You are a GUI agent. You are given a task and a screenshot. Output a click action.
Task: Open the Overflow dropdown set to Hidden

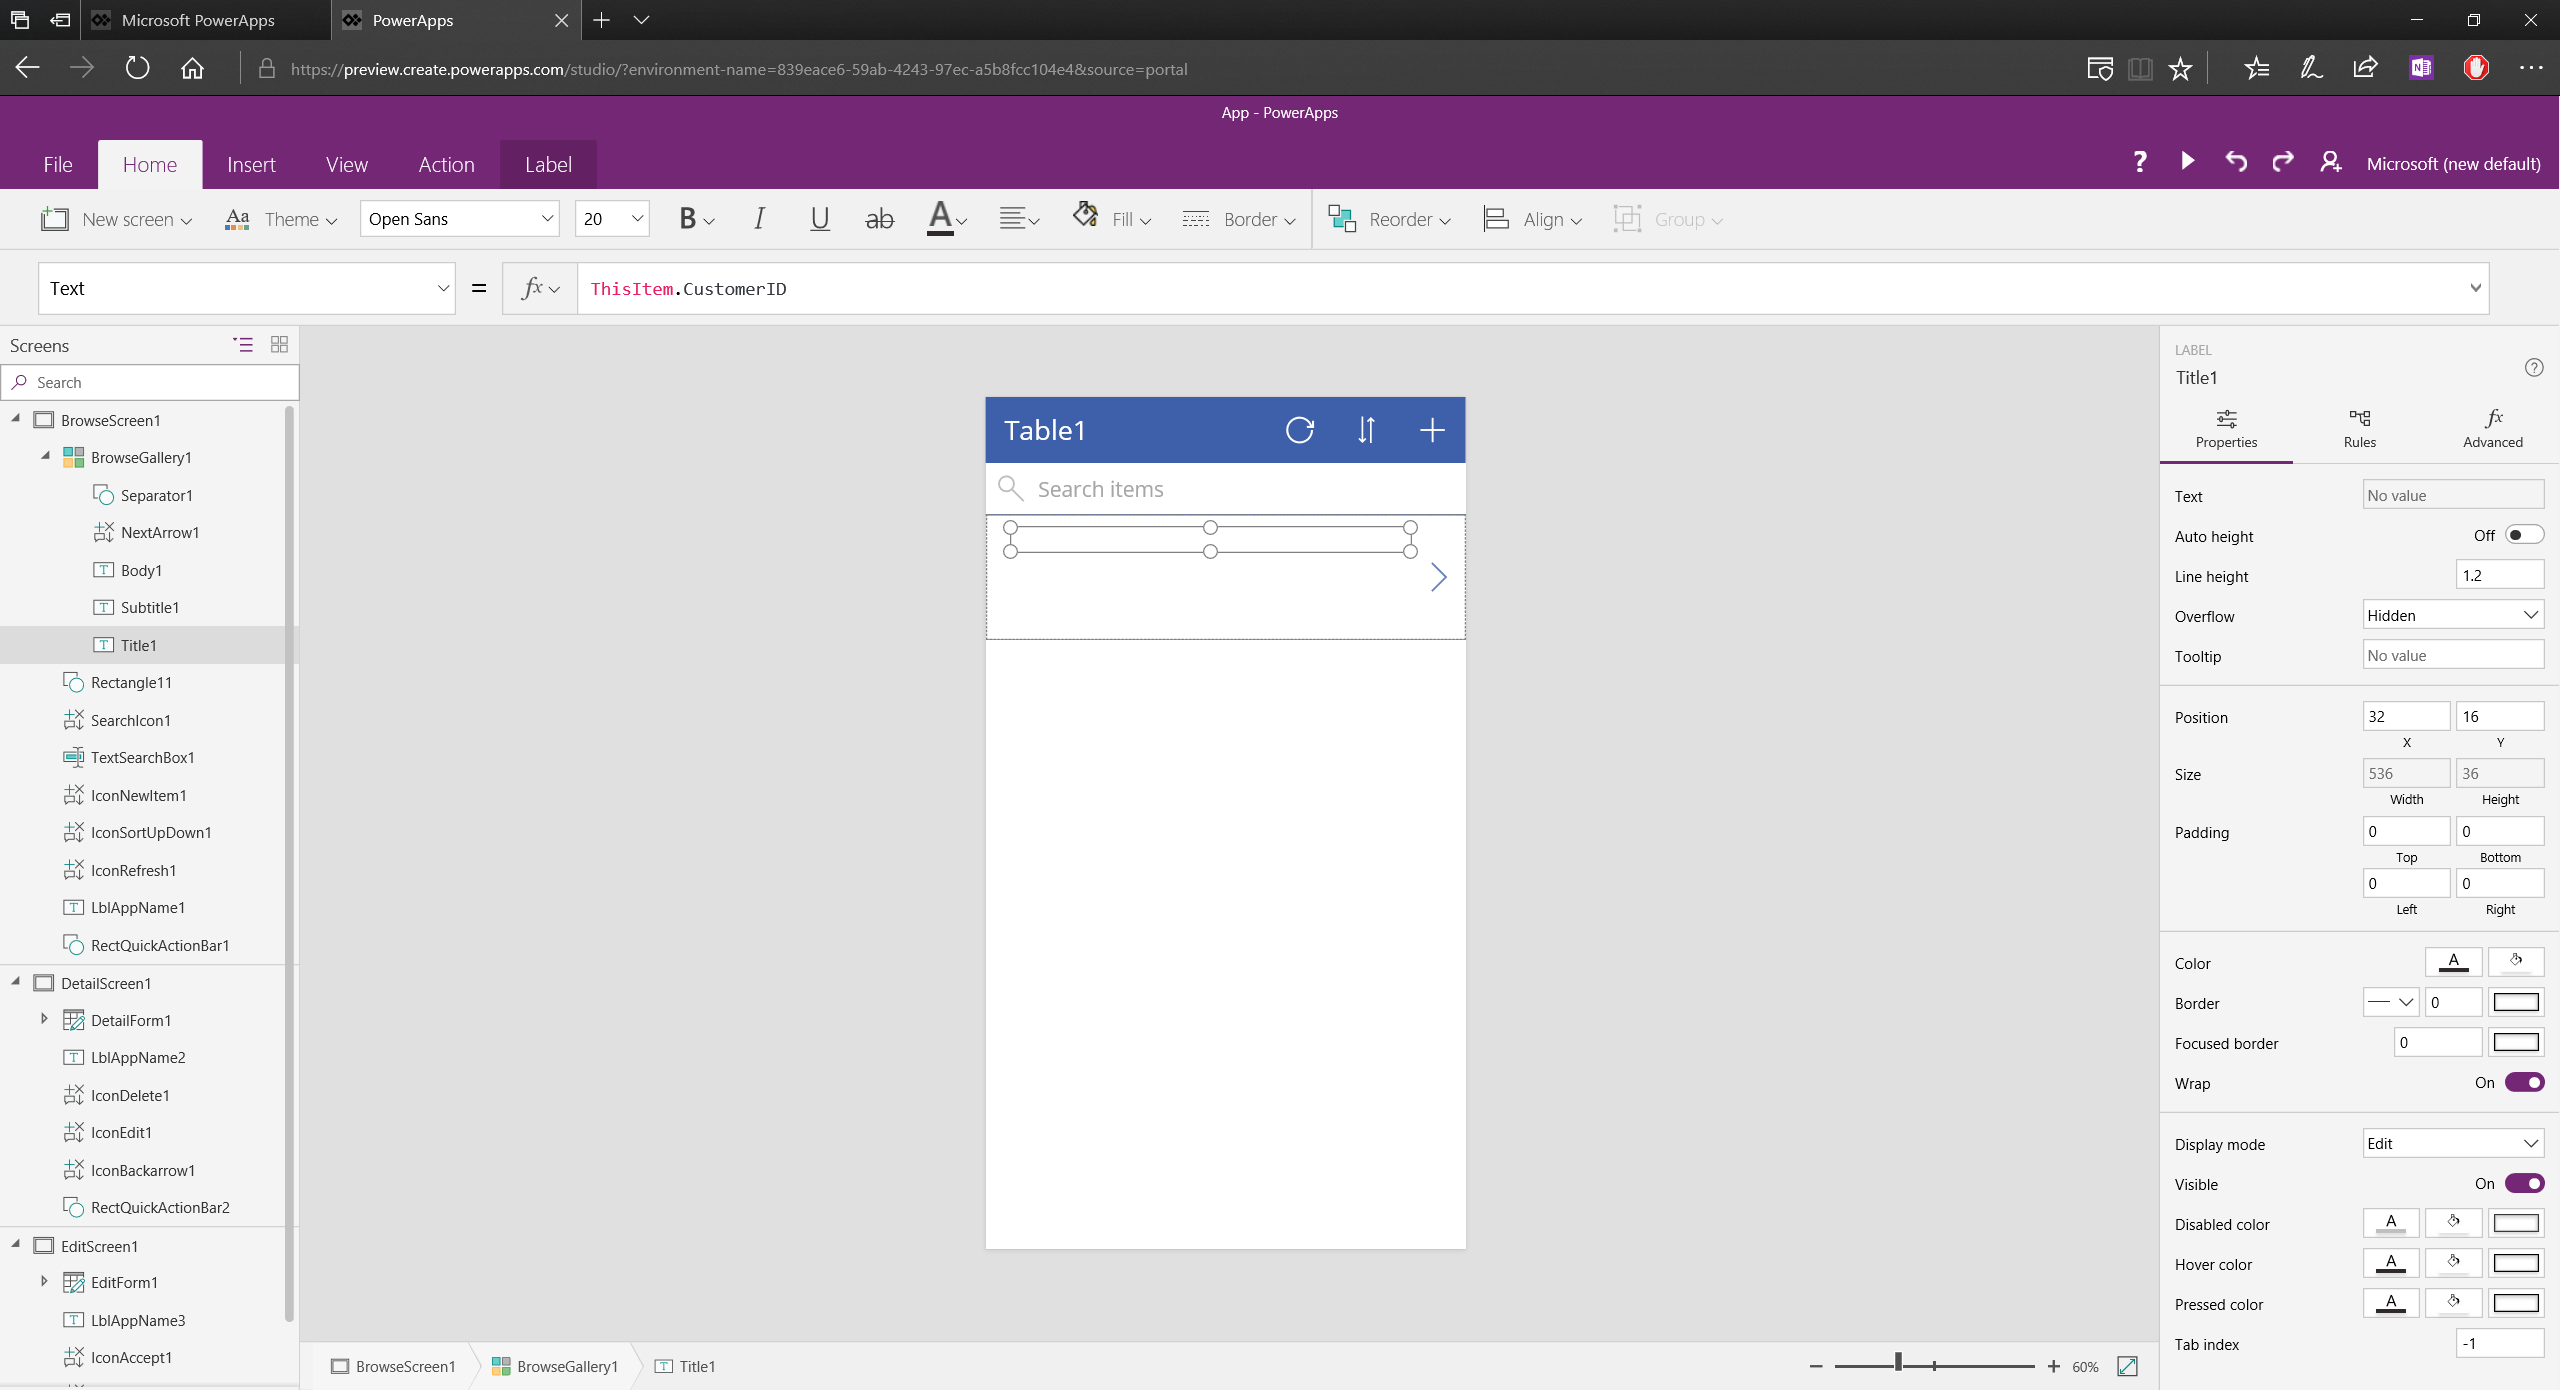pos(2453,615)
